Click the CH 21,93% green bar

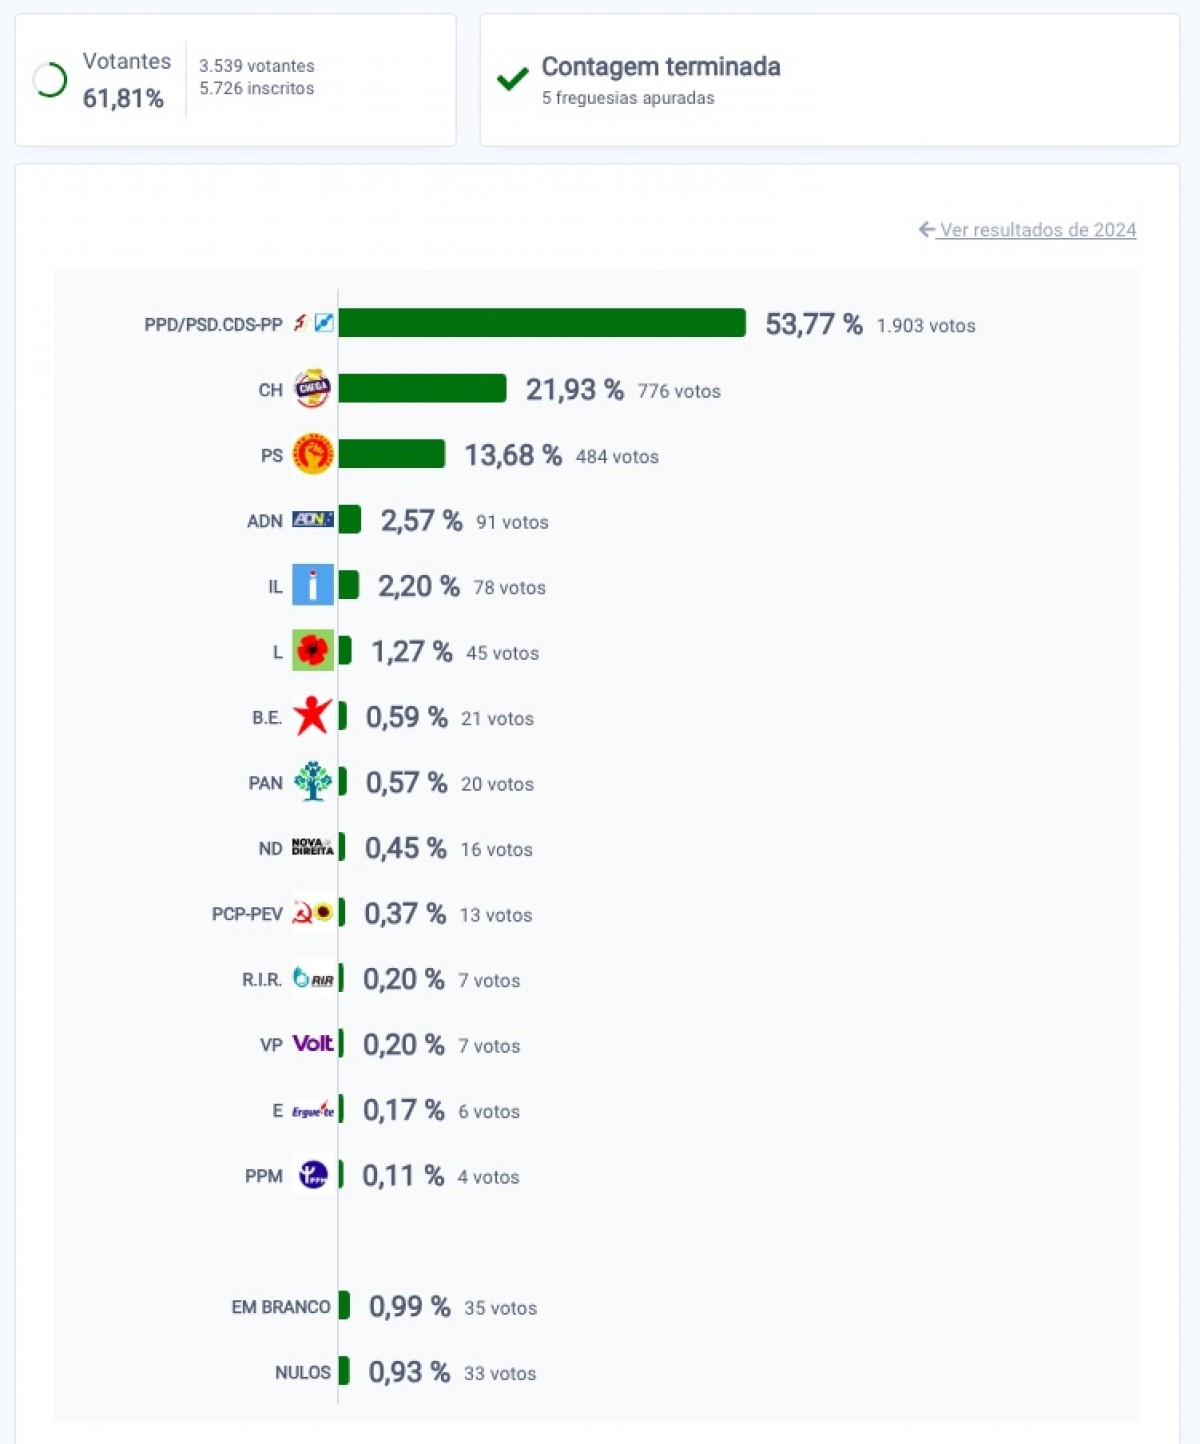[x=422, y=389]
